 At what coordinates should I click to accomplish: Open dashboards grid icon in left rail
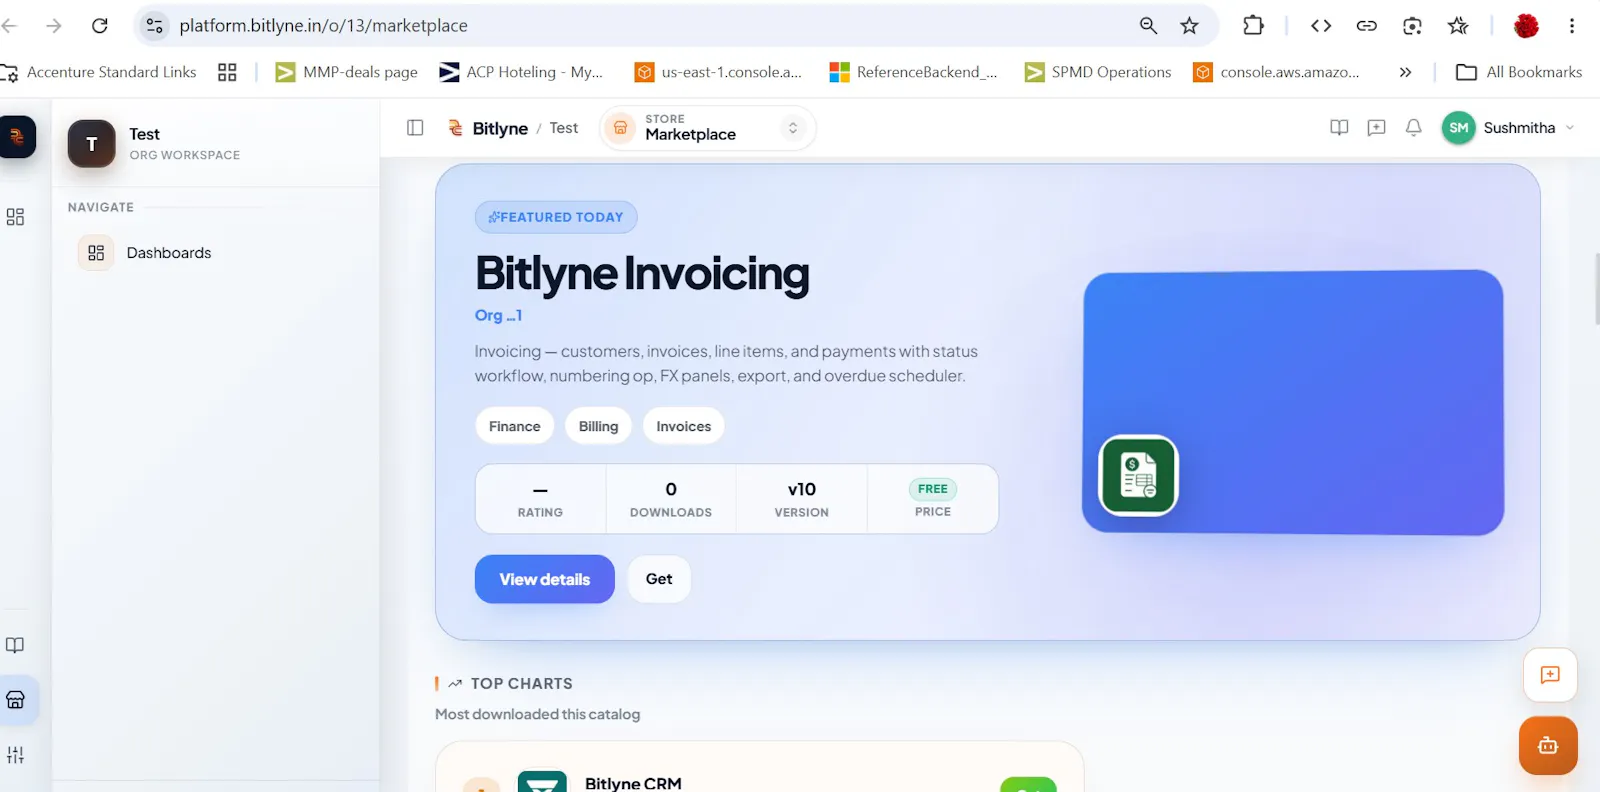click(x=15, y=217)
